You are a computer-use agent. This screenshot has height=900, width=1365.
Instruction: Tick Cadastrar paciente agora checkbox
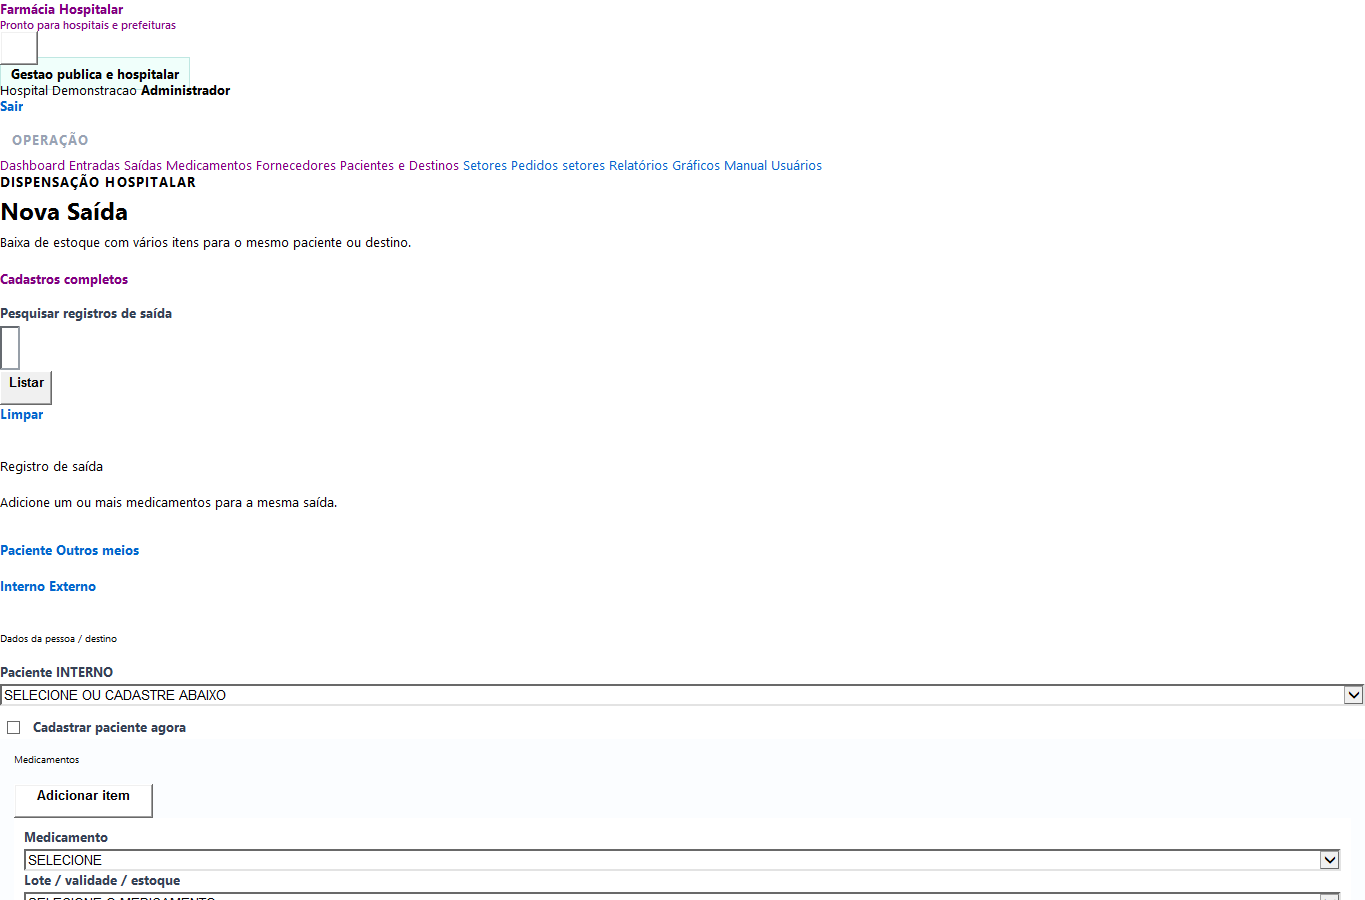tap(14, 728)
